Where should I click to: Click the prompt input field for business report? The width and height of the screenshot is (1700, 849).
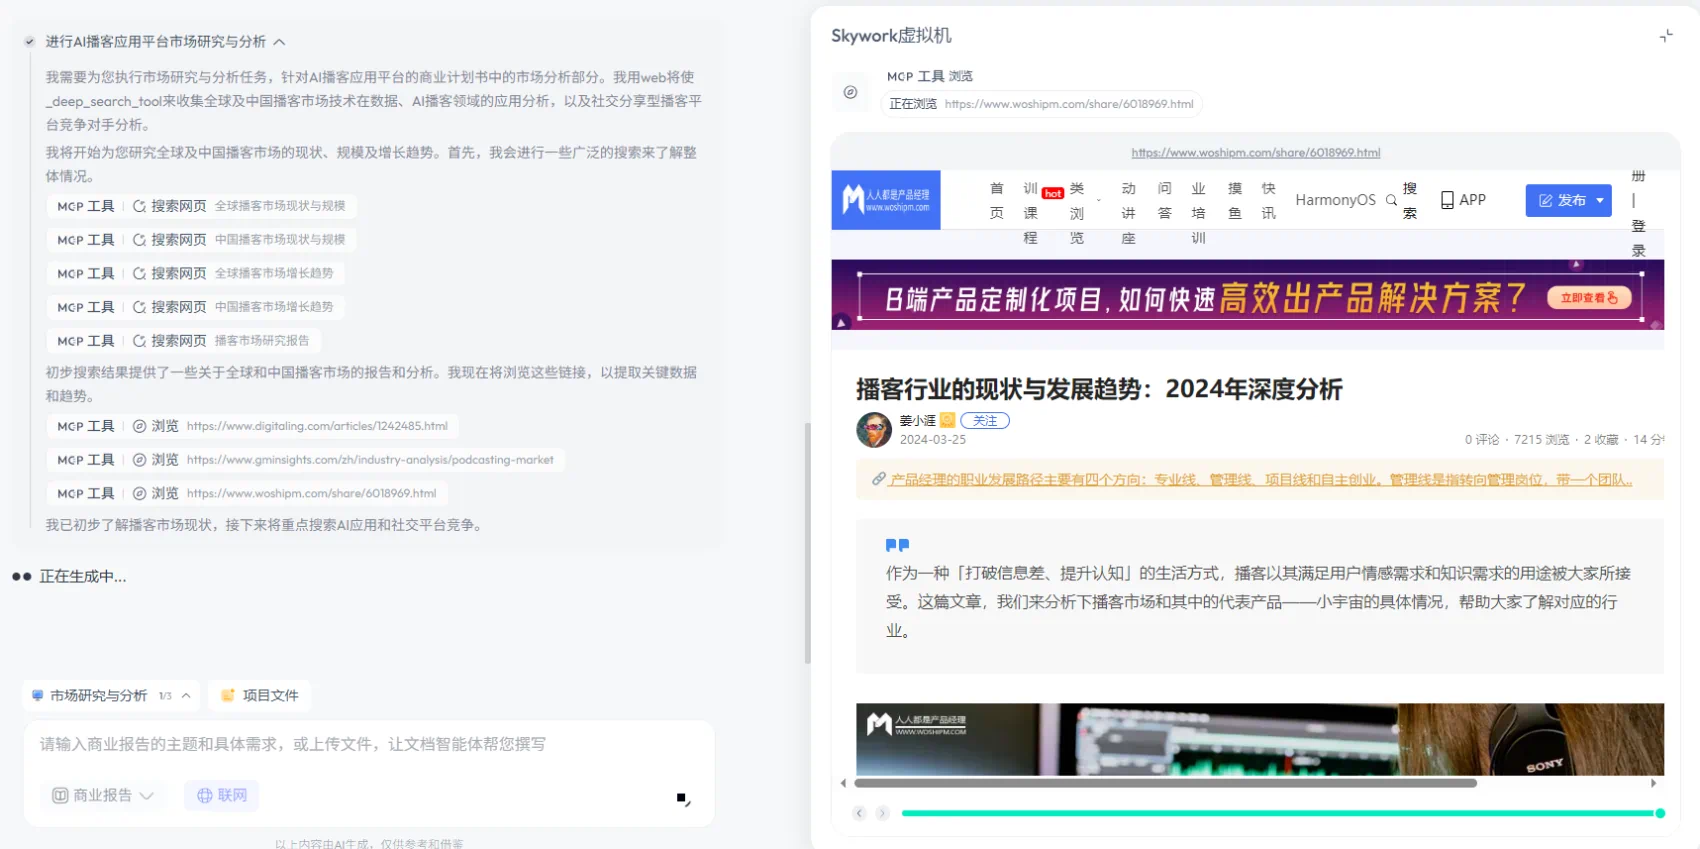[x=369, y=745]
